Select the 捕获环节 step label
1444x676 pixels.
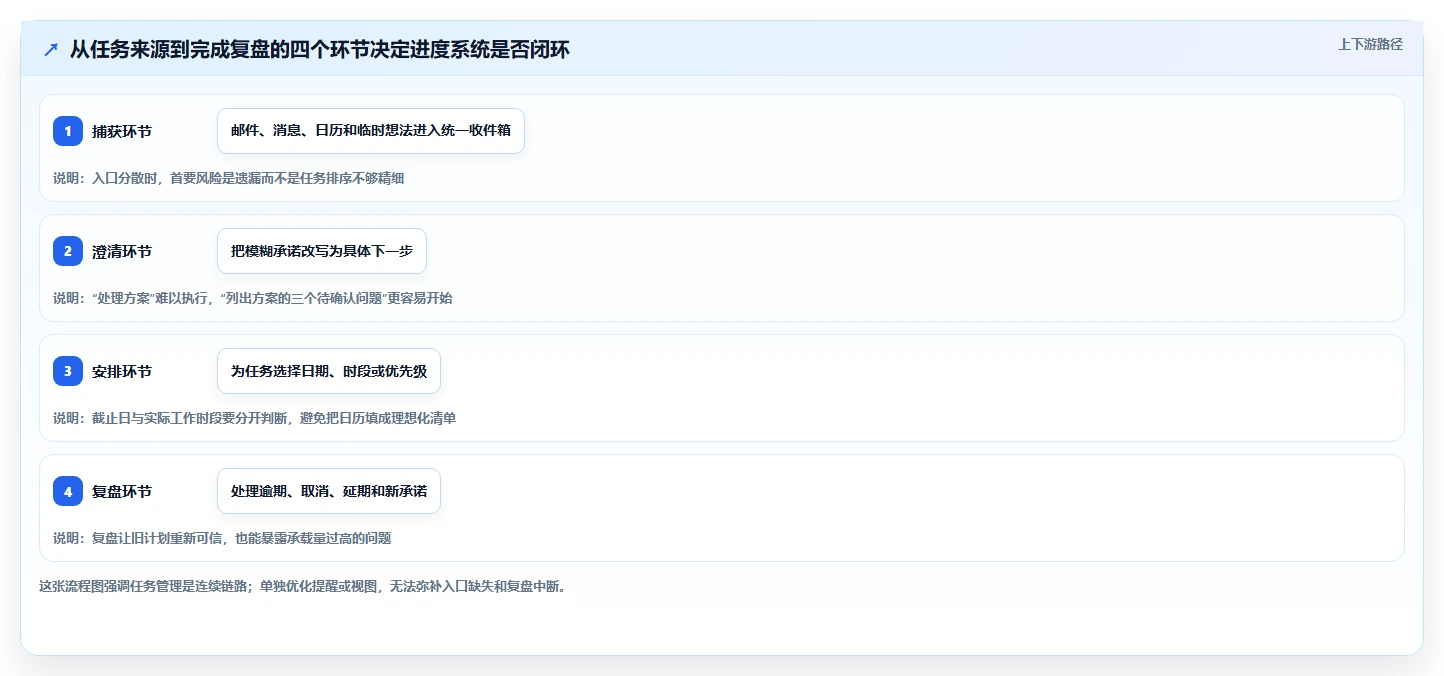pos(122,131)
